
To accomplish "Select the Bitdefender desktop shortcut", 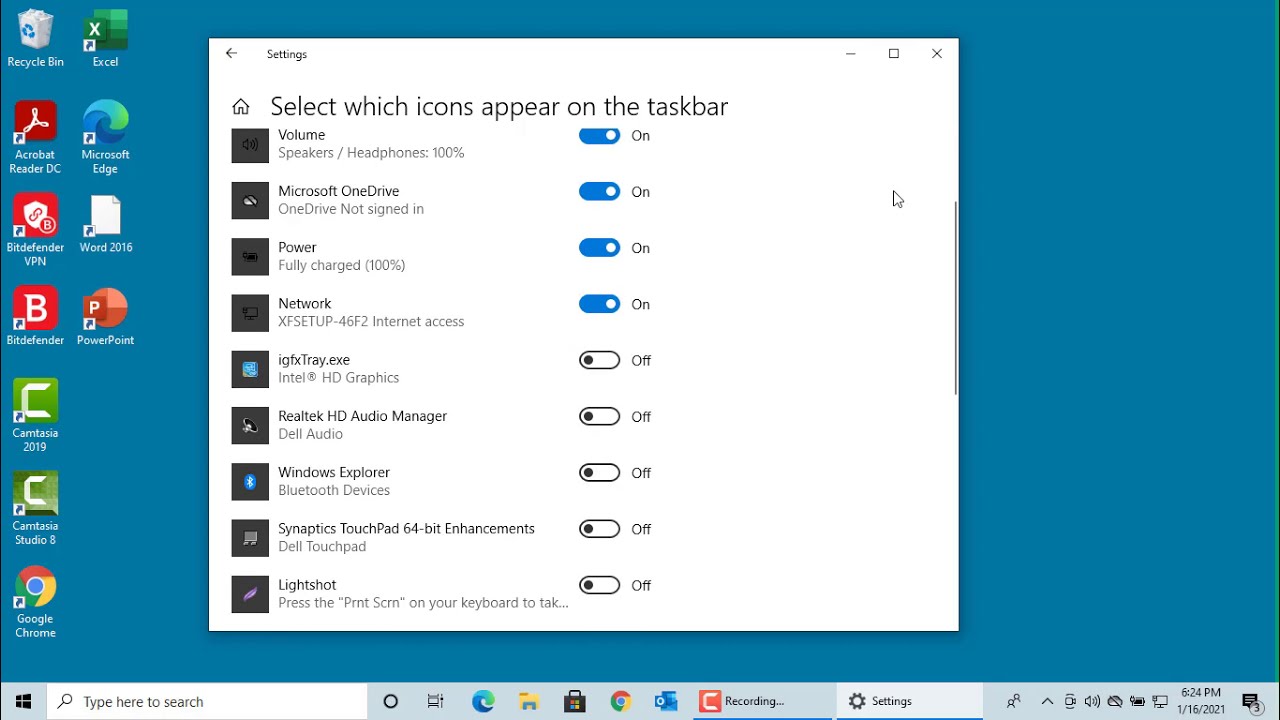I will click(x=35, y=317).
